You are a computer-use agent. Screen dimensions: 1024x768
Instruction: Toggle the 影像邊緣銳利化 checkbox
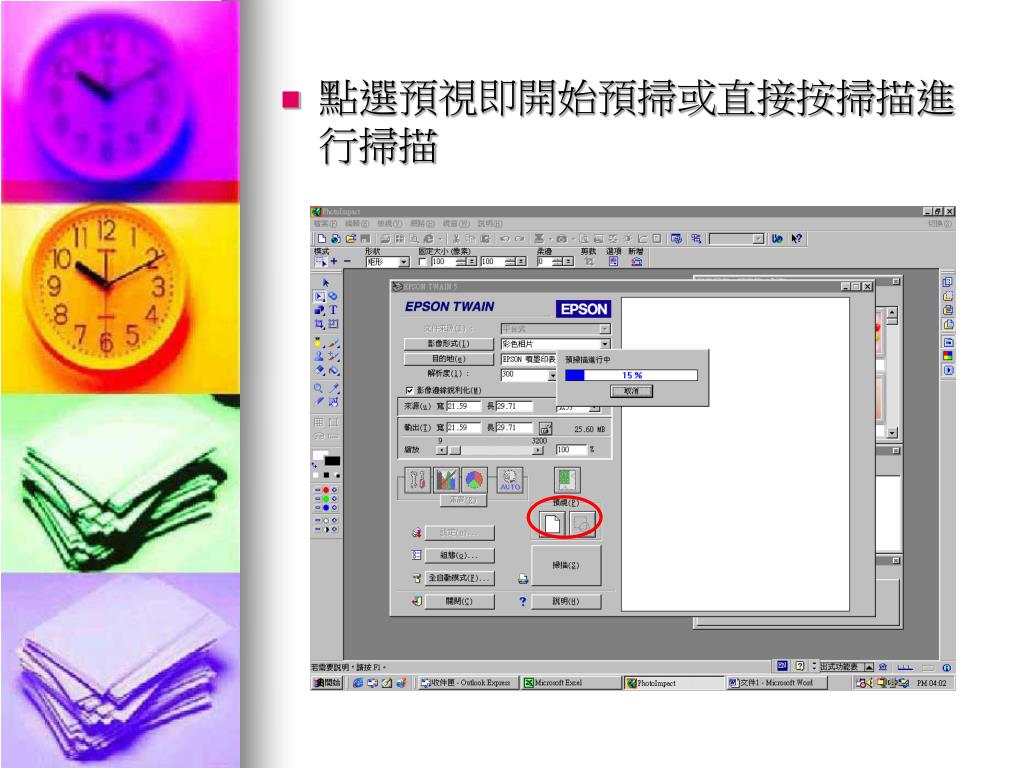pos(409,390)
